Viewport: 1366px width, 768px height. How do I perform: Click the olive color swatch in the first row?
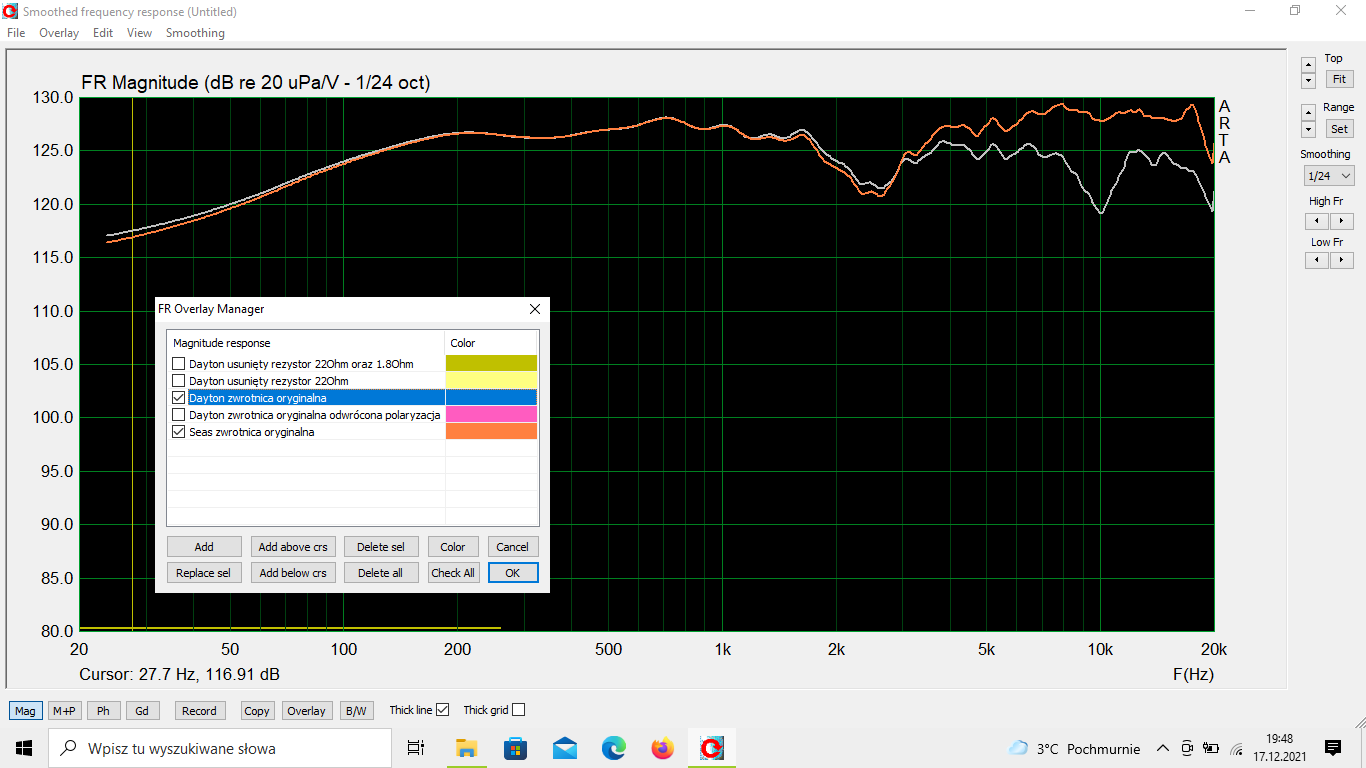[x=491, y=363]
